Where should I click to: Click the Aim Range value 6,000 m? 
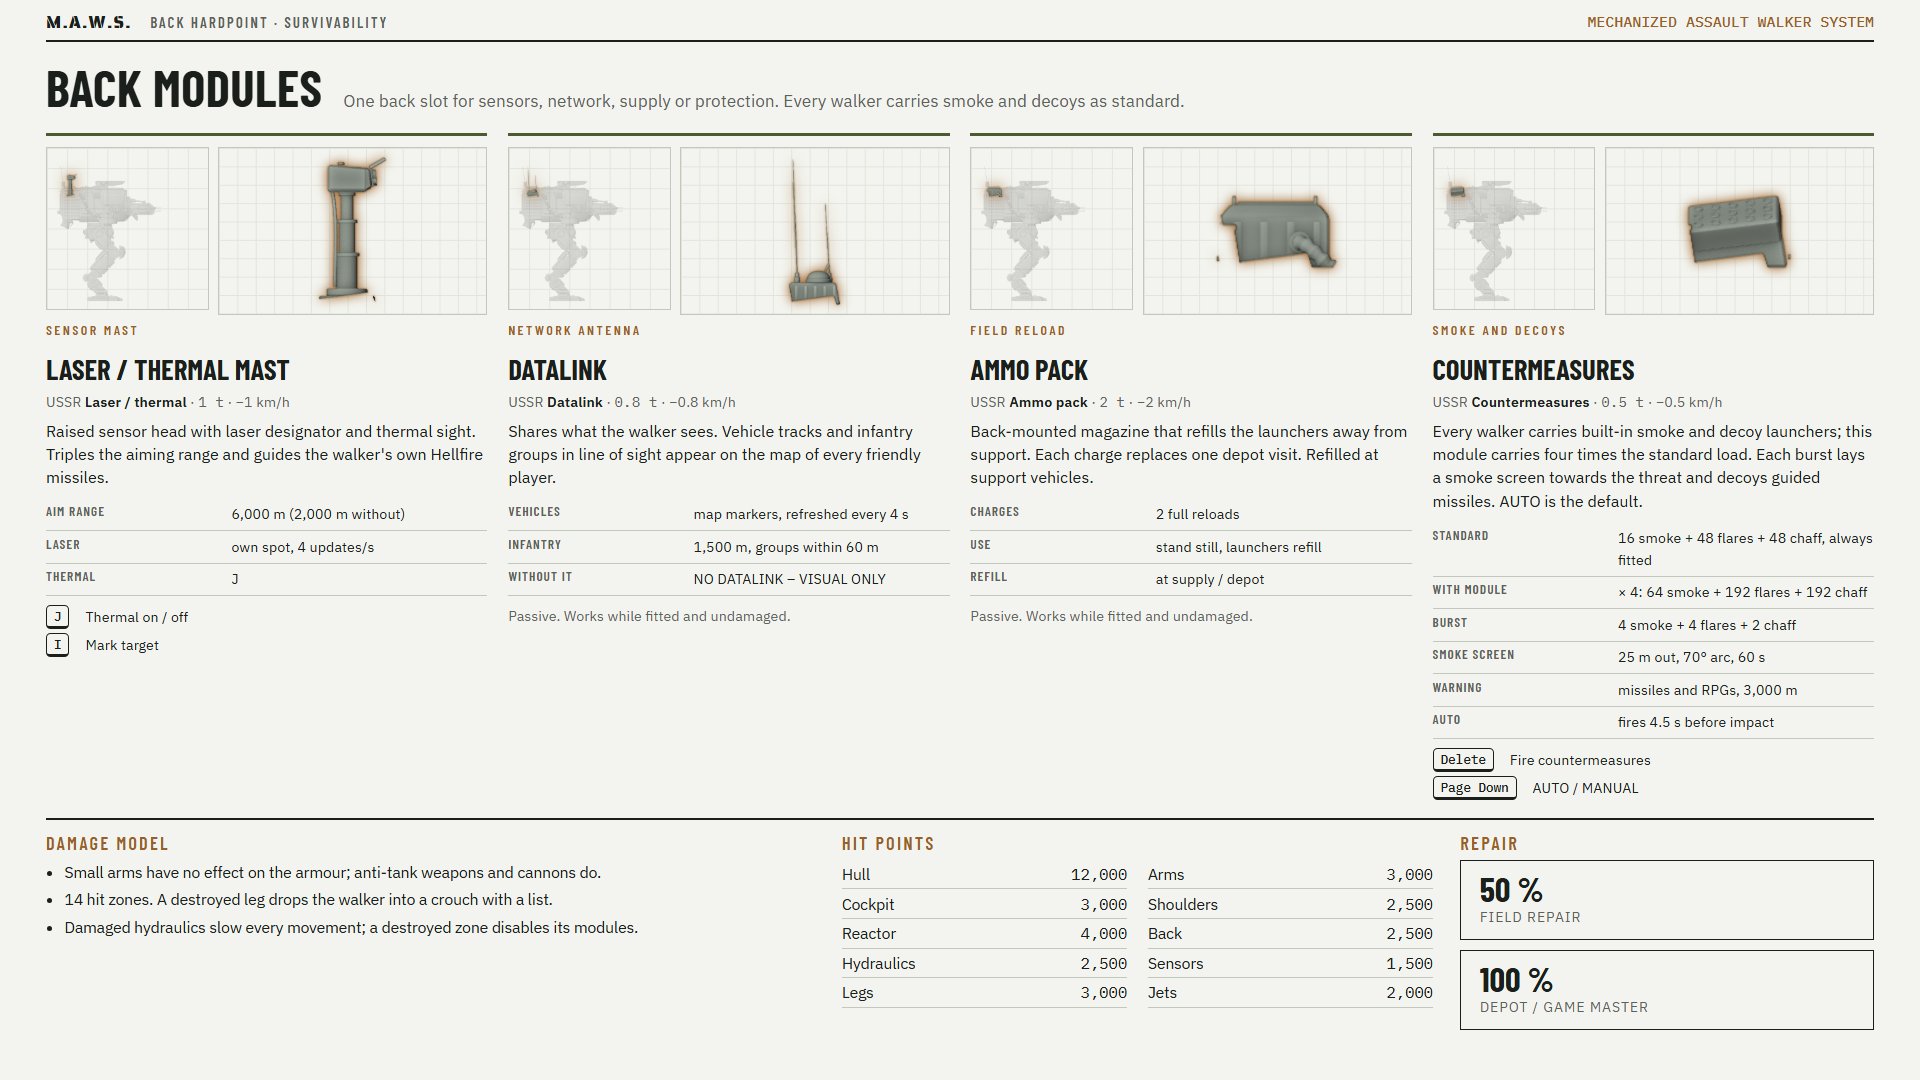318,514
